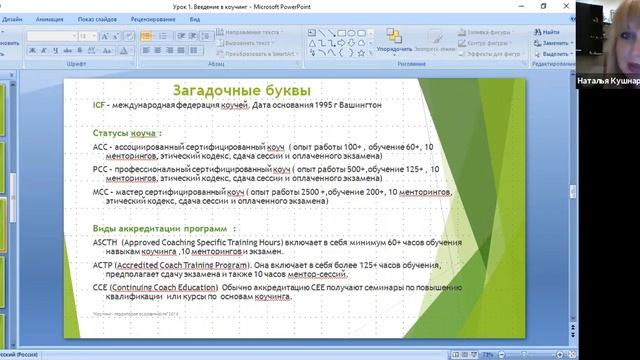The width and height of the screenshot is (640, 360).
Task: Open Экспресс-стили quick styles
Action: [435, 42]
